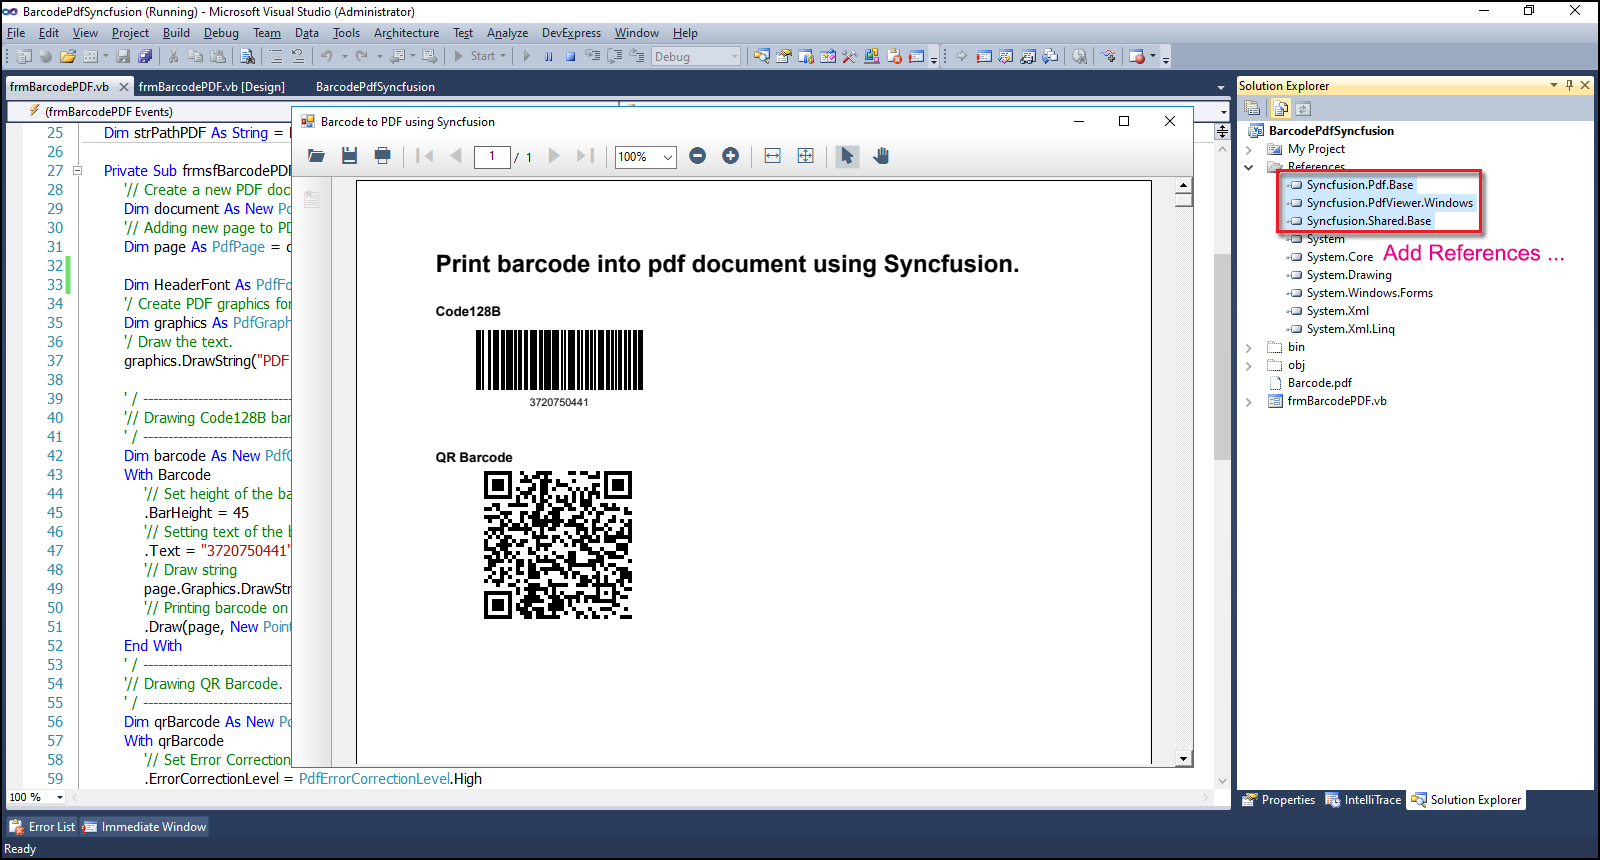This screenshot has width=1600, height=860.
Task: Click Open File icon in Visual Studio toolbar
Action: [68, 57]
